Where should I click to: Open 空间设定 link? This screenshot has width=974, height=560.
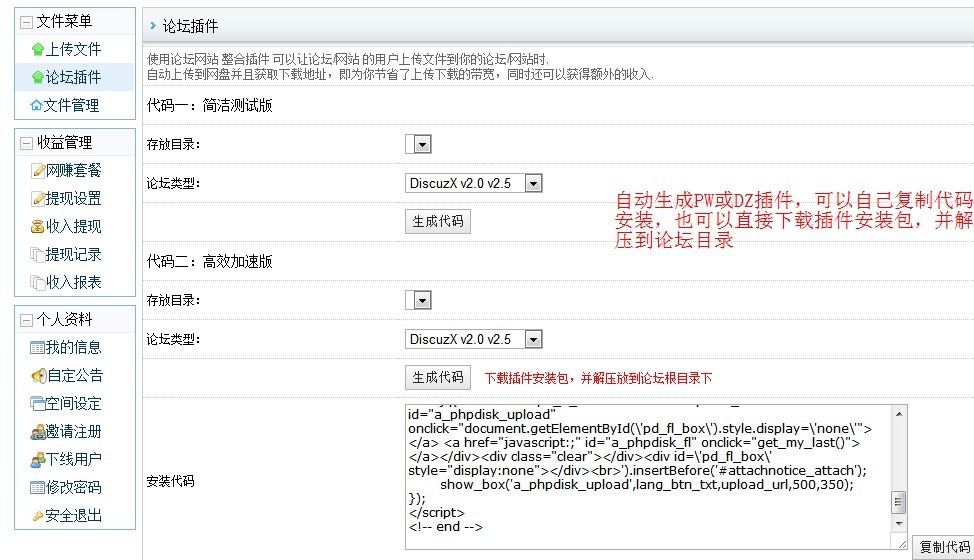[73, 404]
